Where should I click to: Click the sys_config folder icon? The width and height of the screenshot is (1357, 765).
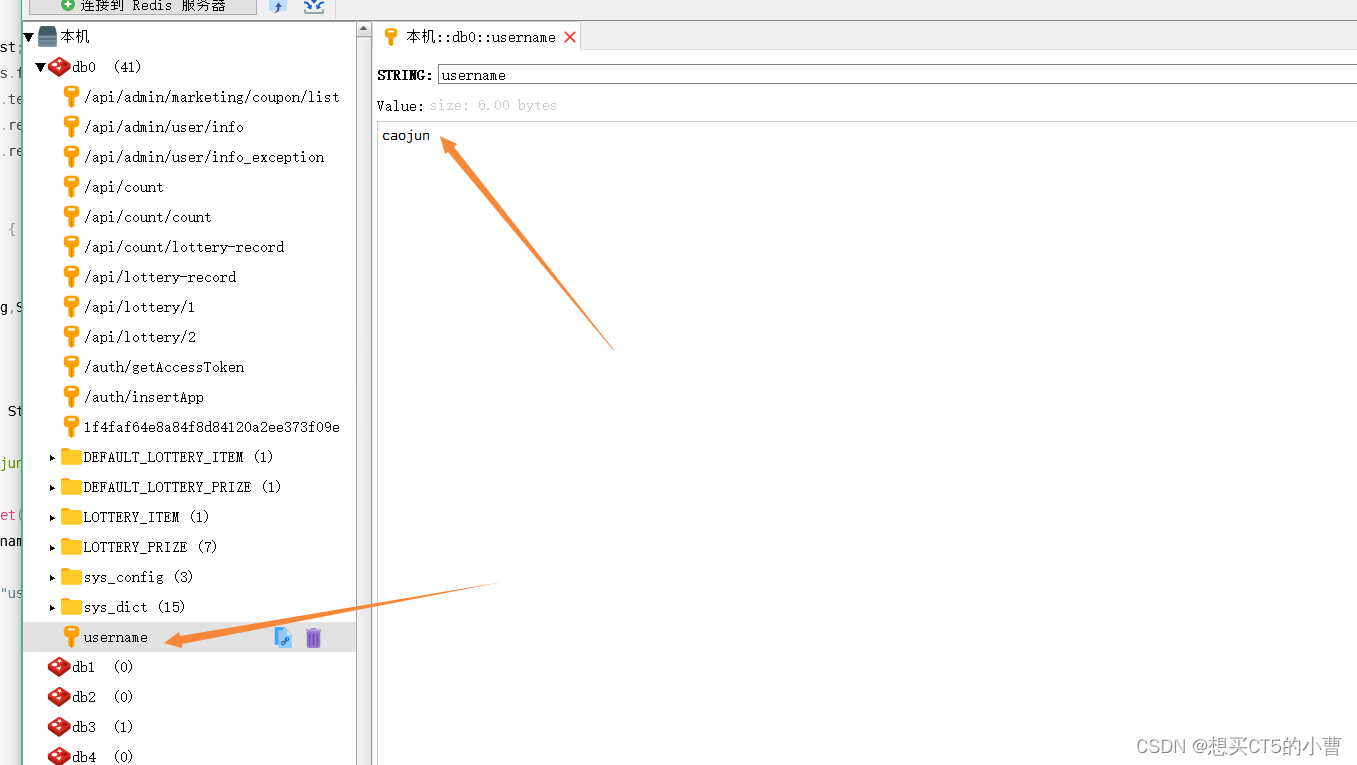pyautogui.click(x=71, y=577)
